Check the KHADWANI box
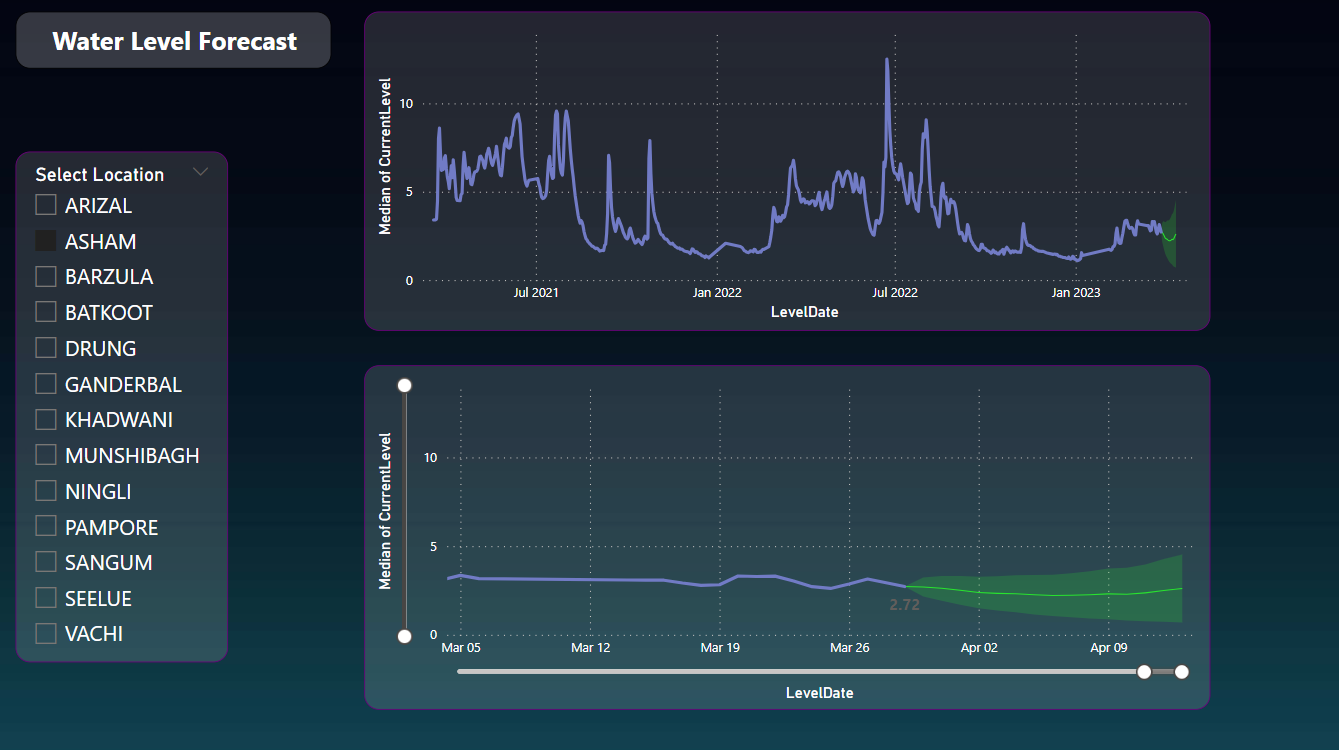This screenshot has width=1339, height=750. pyautogui.click(x=46, y=419)
